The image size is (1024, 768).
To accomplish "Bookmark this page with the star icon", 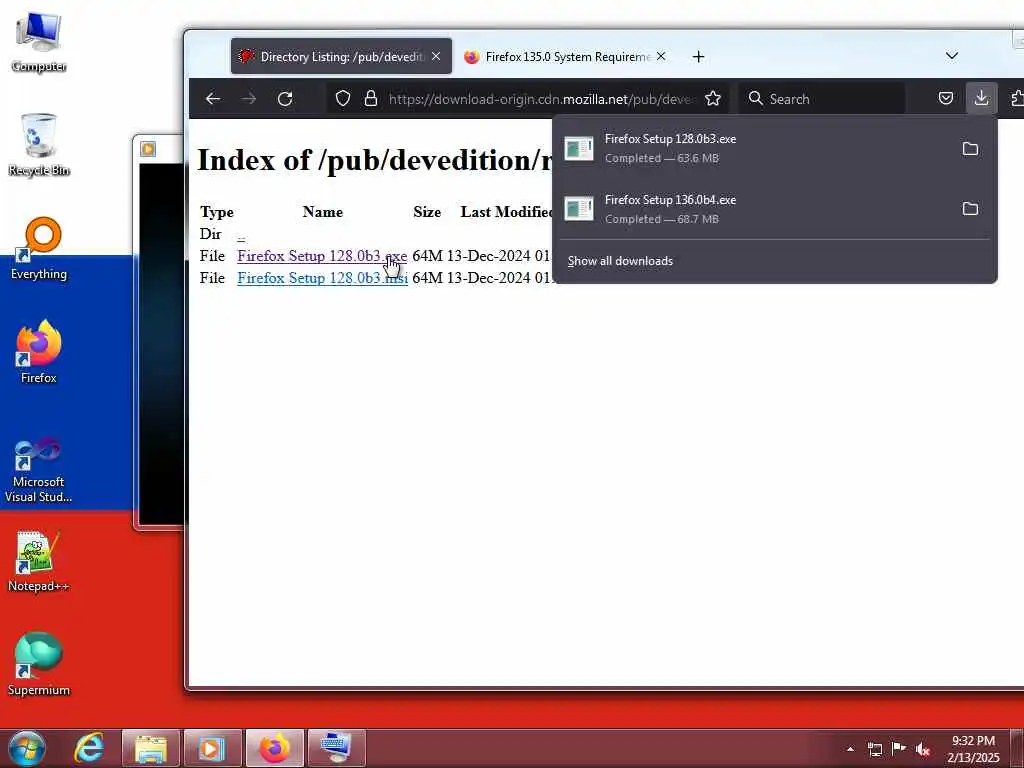I will (713, 99).
